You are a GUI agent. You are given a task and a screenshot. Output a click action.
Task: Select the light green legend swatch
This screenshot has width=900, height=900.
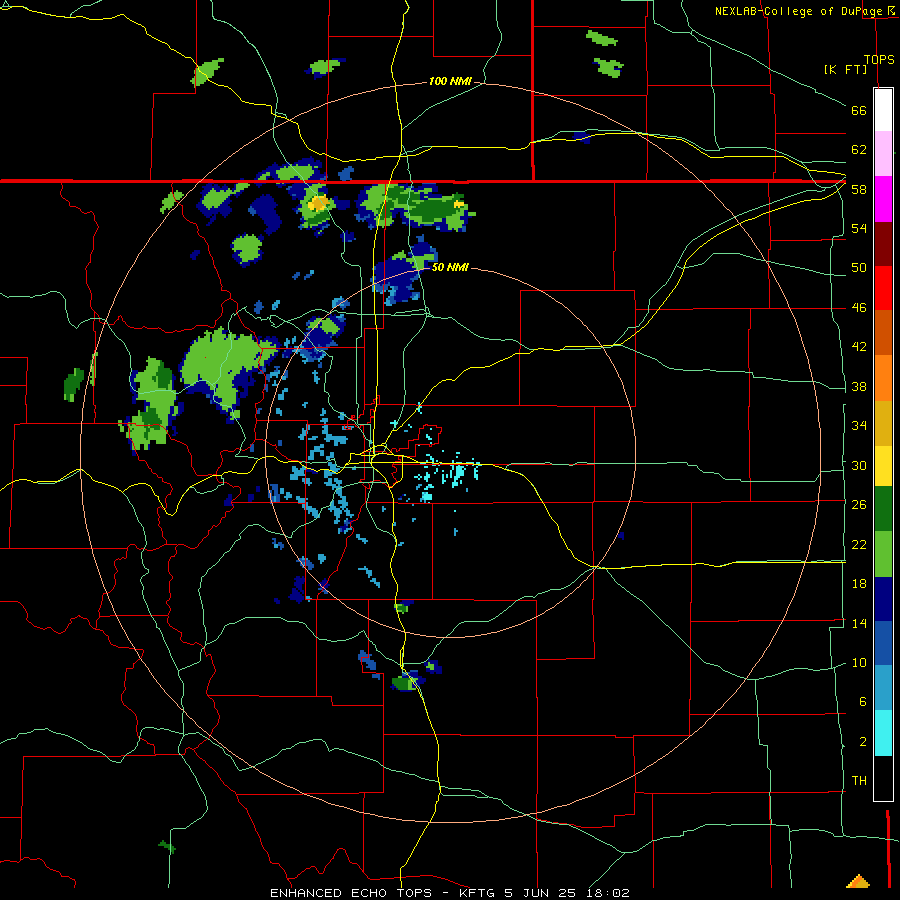click(883, 554)
